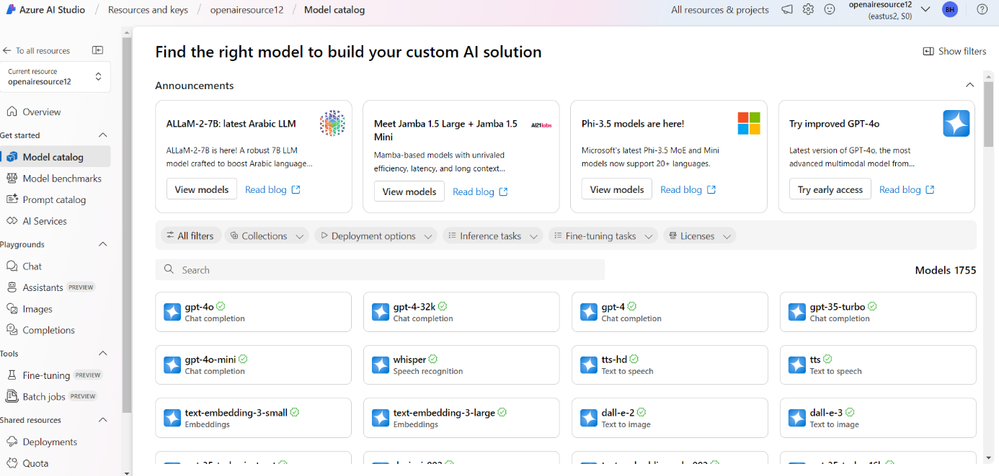Click the dall-e-3 model icon
This screenshot has height=476, width=999.
pos(797,418)
